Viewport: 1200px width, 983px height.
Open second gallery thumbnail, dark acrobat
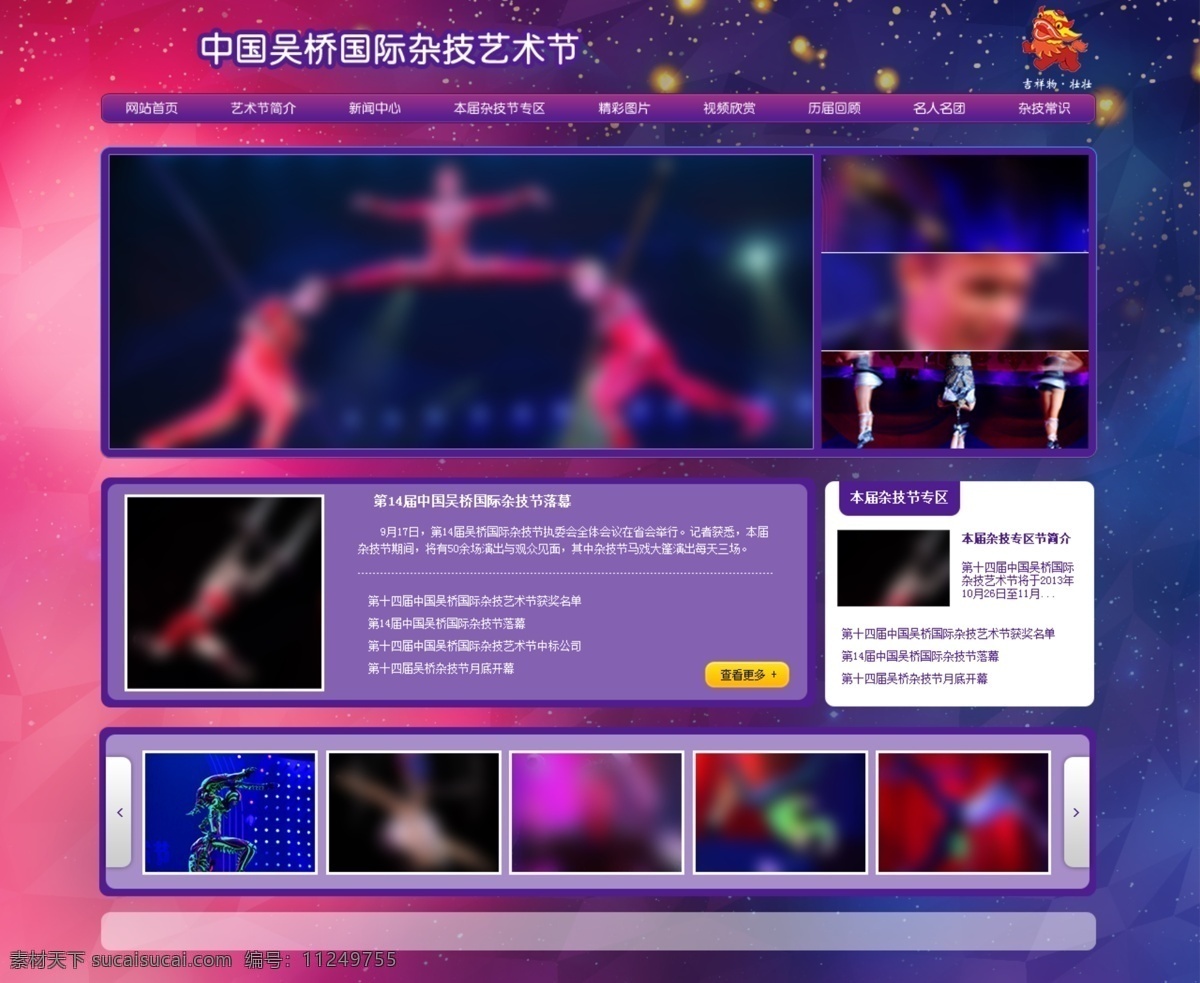(x=413, y=812)
